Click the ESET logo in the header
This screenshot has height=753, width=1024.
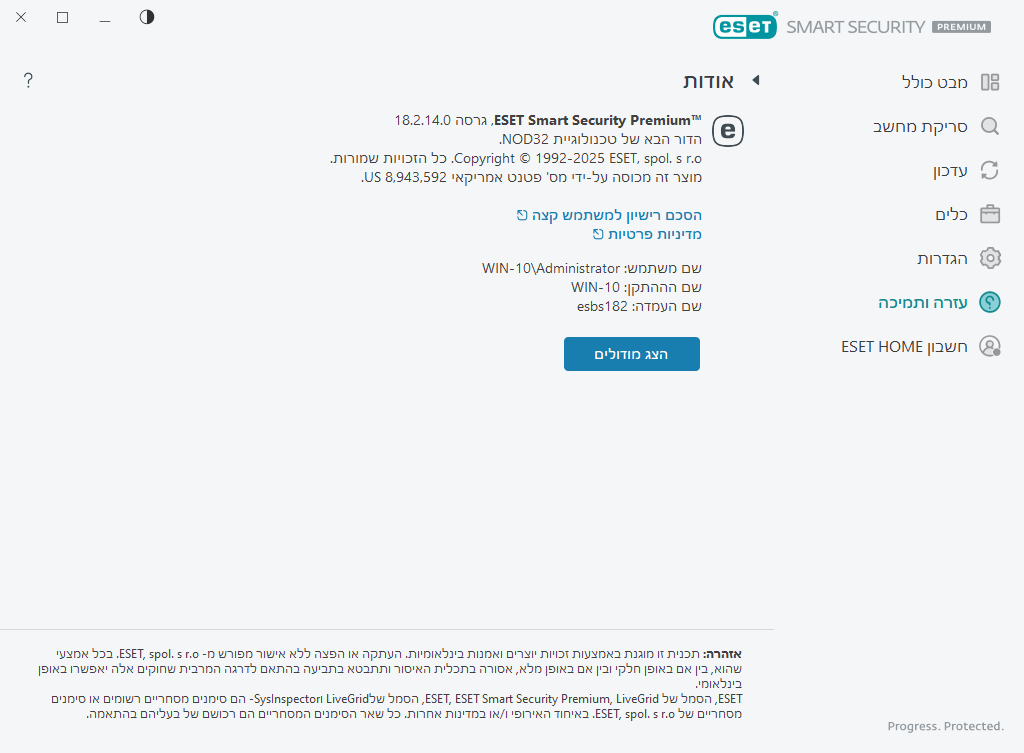pos(745,26)
